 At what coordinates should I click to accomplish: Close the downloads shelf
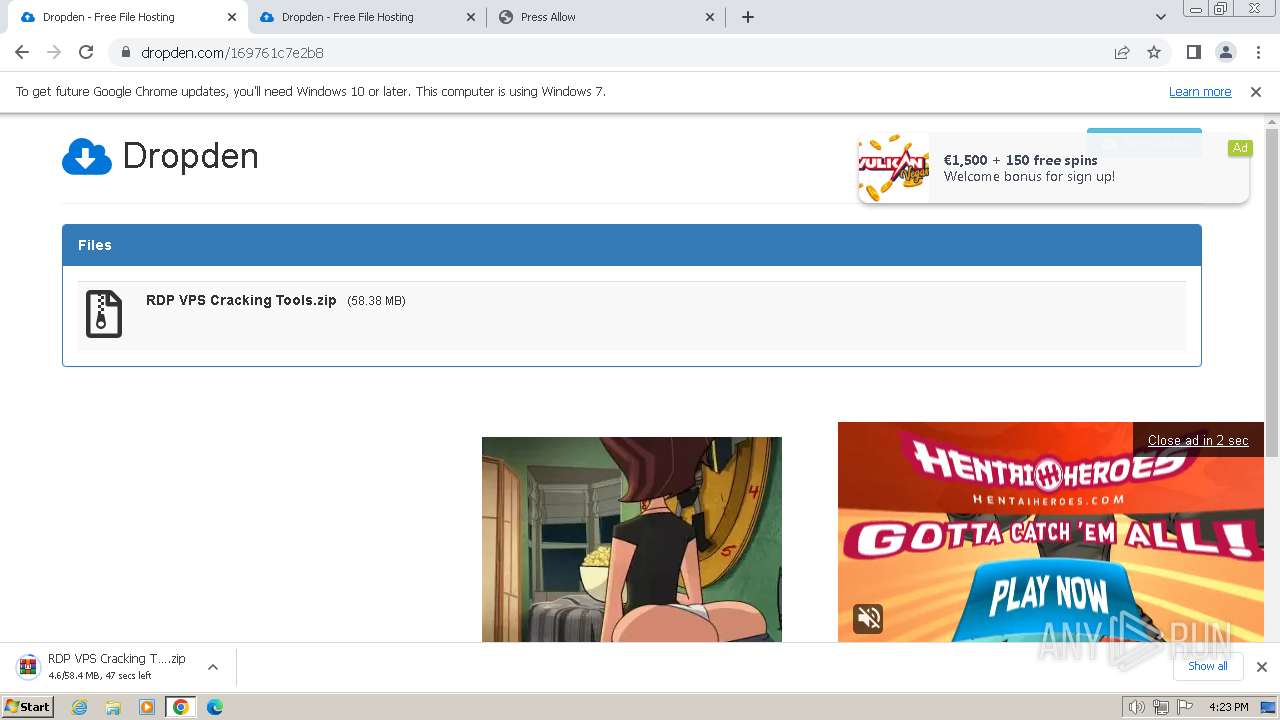click(1261, 667)
